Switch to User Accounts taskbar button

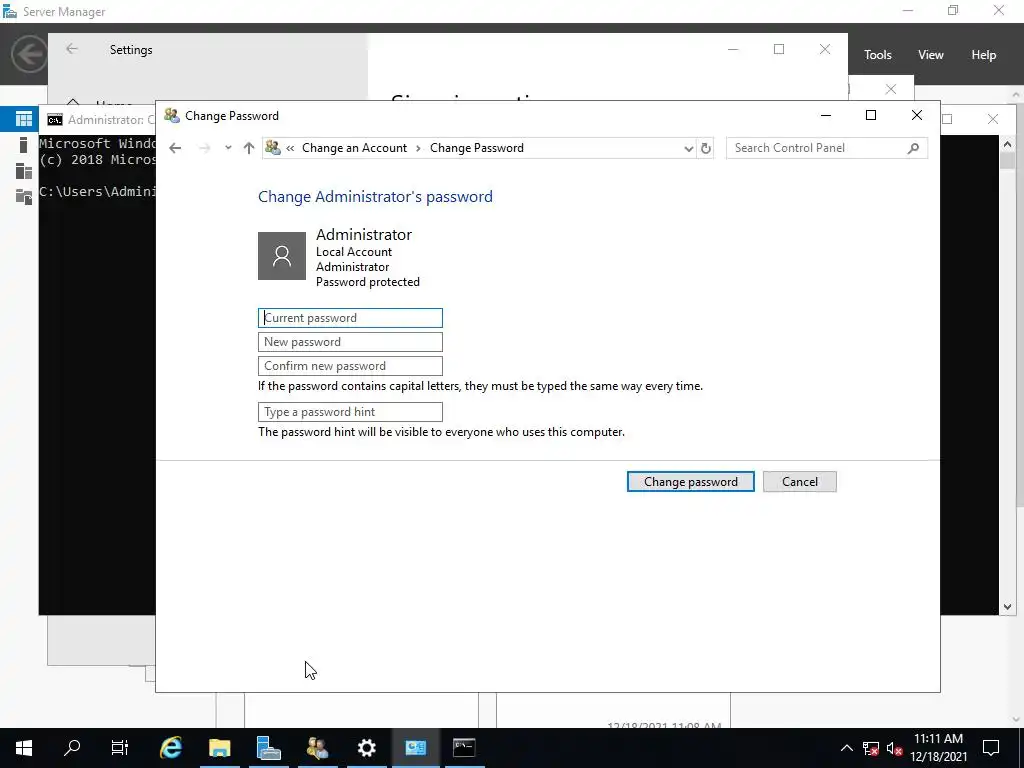317,748
